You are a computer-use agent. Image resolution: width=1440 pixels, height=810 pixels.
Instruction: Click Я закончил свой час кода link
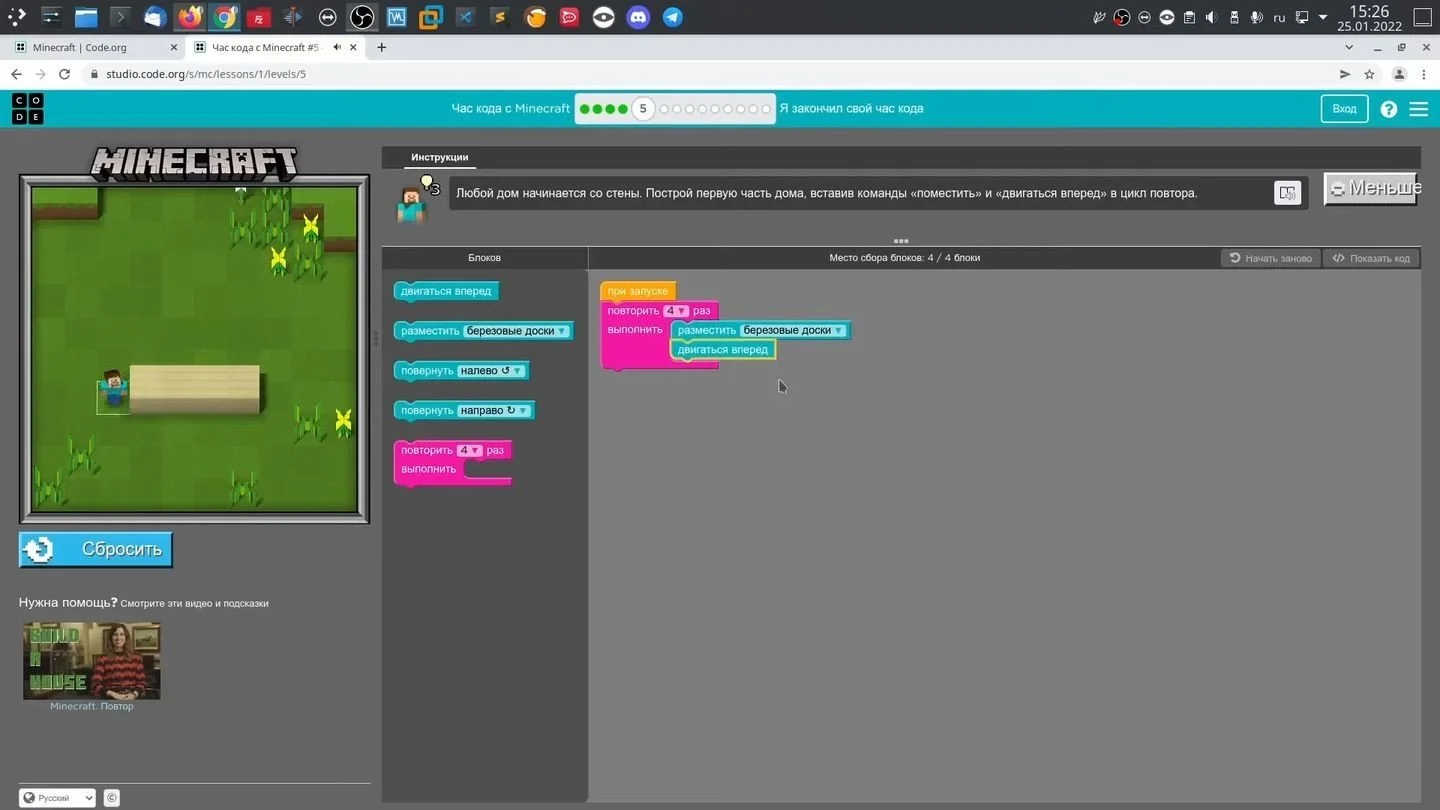[x=851, y=109]
